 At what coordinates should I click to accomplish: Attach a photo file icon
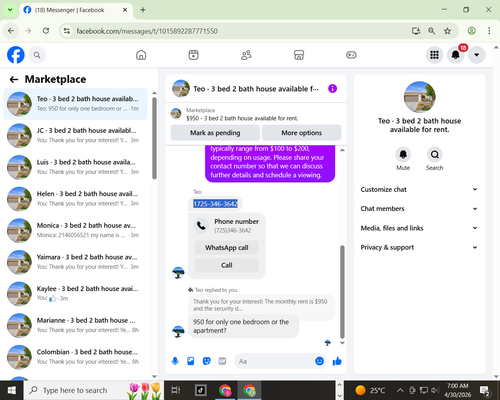[x=191, y=361]
